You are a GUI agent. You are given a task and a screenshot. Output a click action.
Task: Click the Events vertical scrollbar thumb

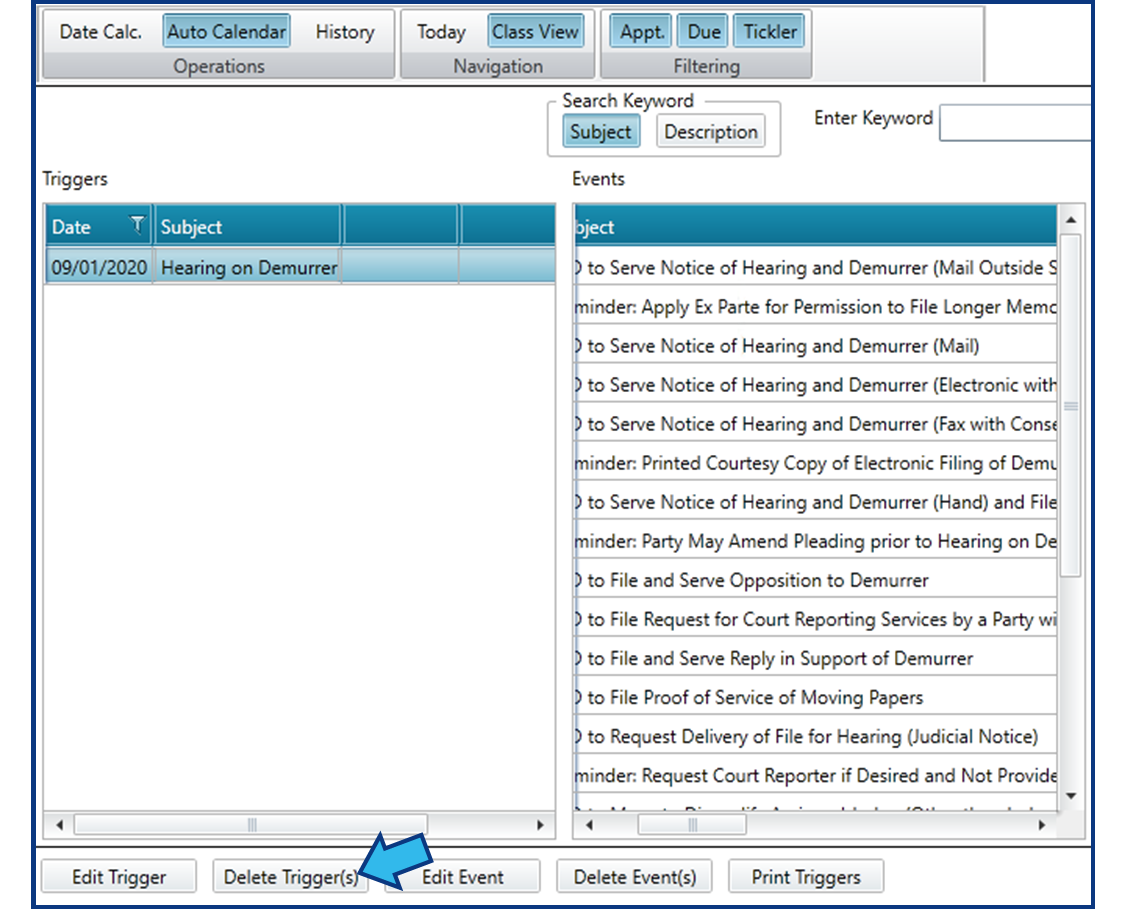pos(1071,406)
